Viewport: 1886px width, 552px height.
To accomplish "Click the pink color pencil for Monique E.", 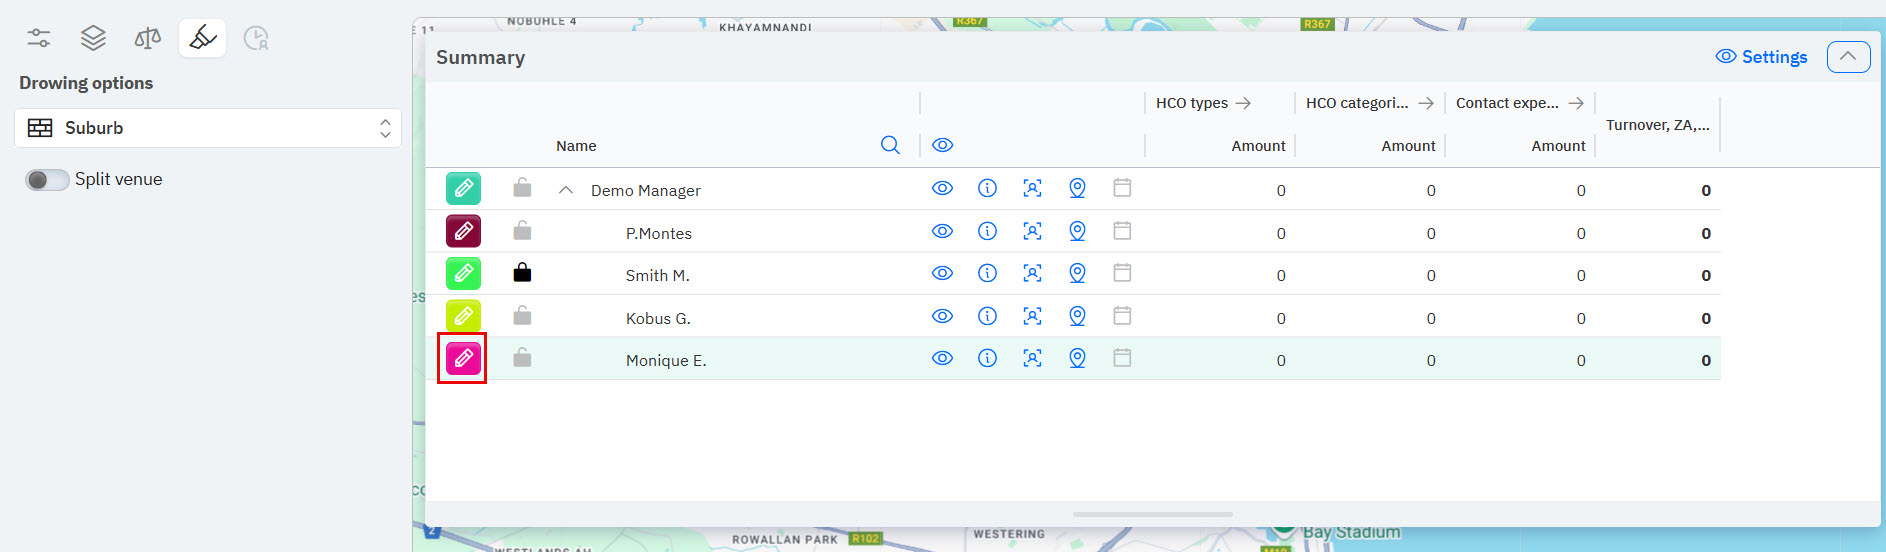I will coord(463,358).
